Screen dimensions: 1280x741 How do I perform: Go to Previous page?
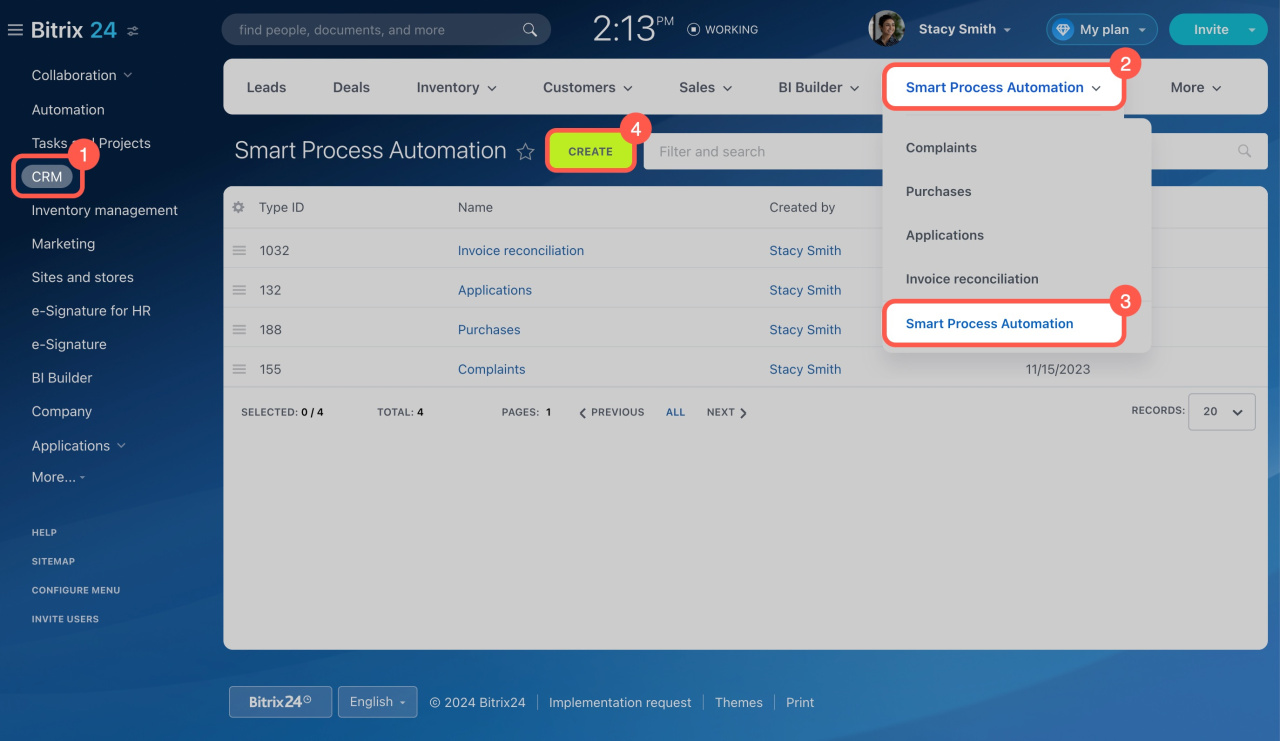[x=611, y=412]
